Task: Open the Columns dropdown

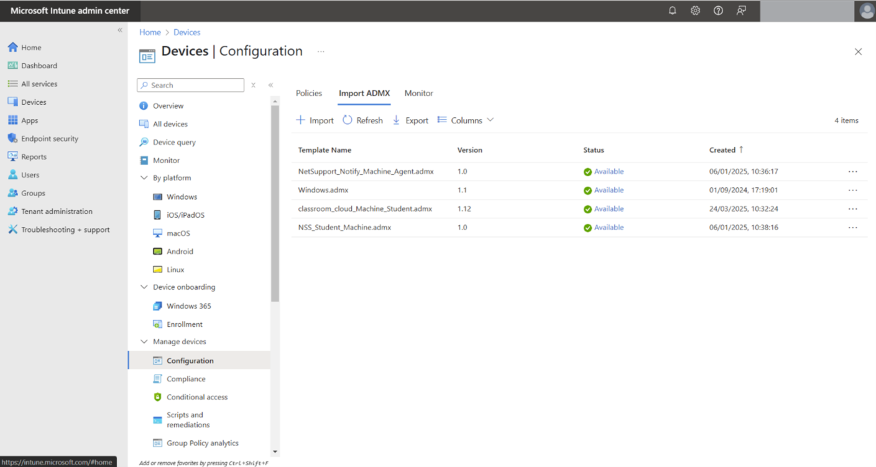Action: (466, 120)
